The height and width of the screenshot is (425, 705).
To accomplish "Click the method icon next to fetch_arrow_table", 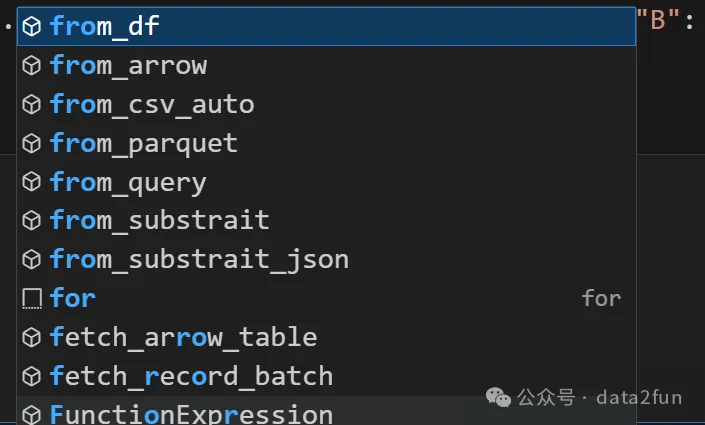I will (x=32, y=337).
